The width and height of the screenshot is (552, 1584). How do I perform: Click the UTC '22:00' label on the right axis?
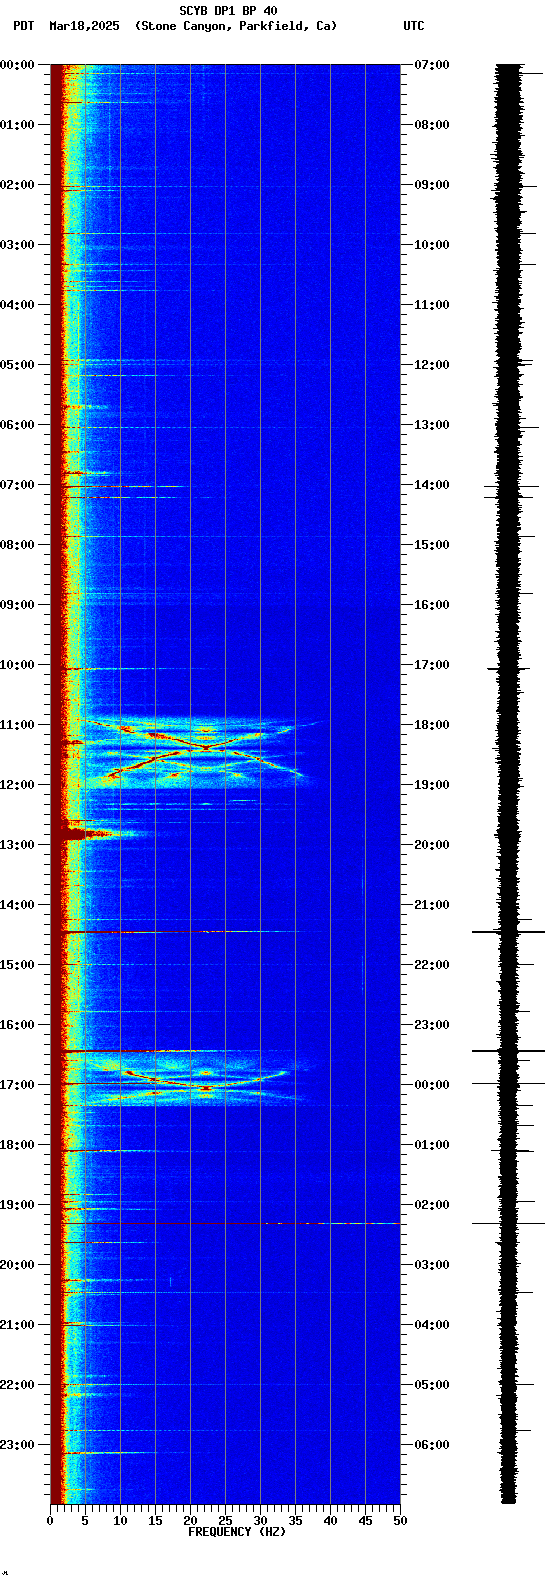click(431, 965)
